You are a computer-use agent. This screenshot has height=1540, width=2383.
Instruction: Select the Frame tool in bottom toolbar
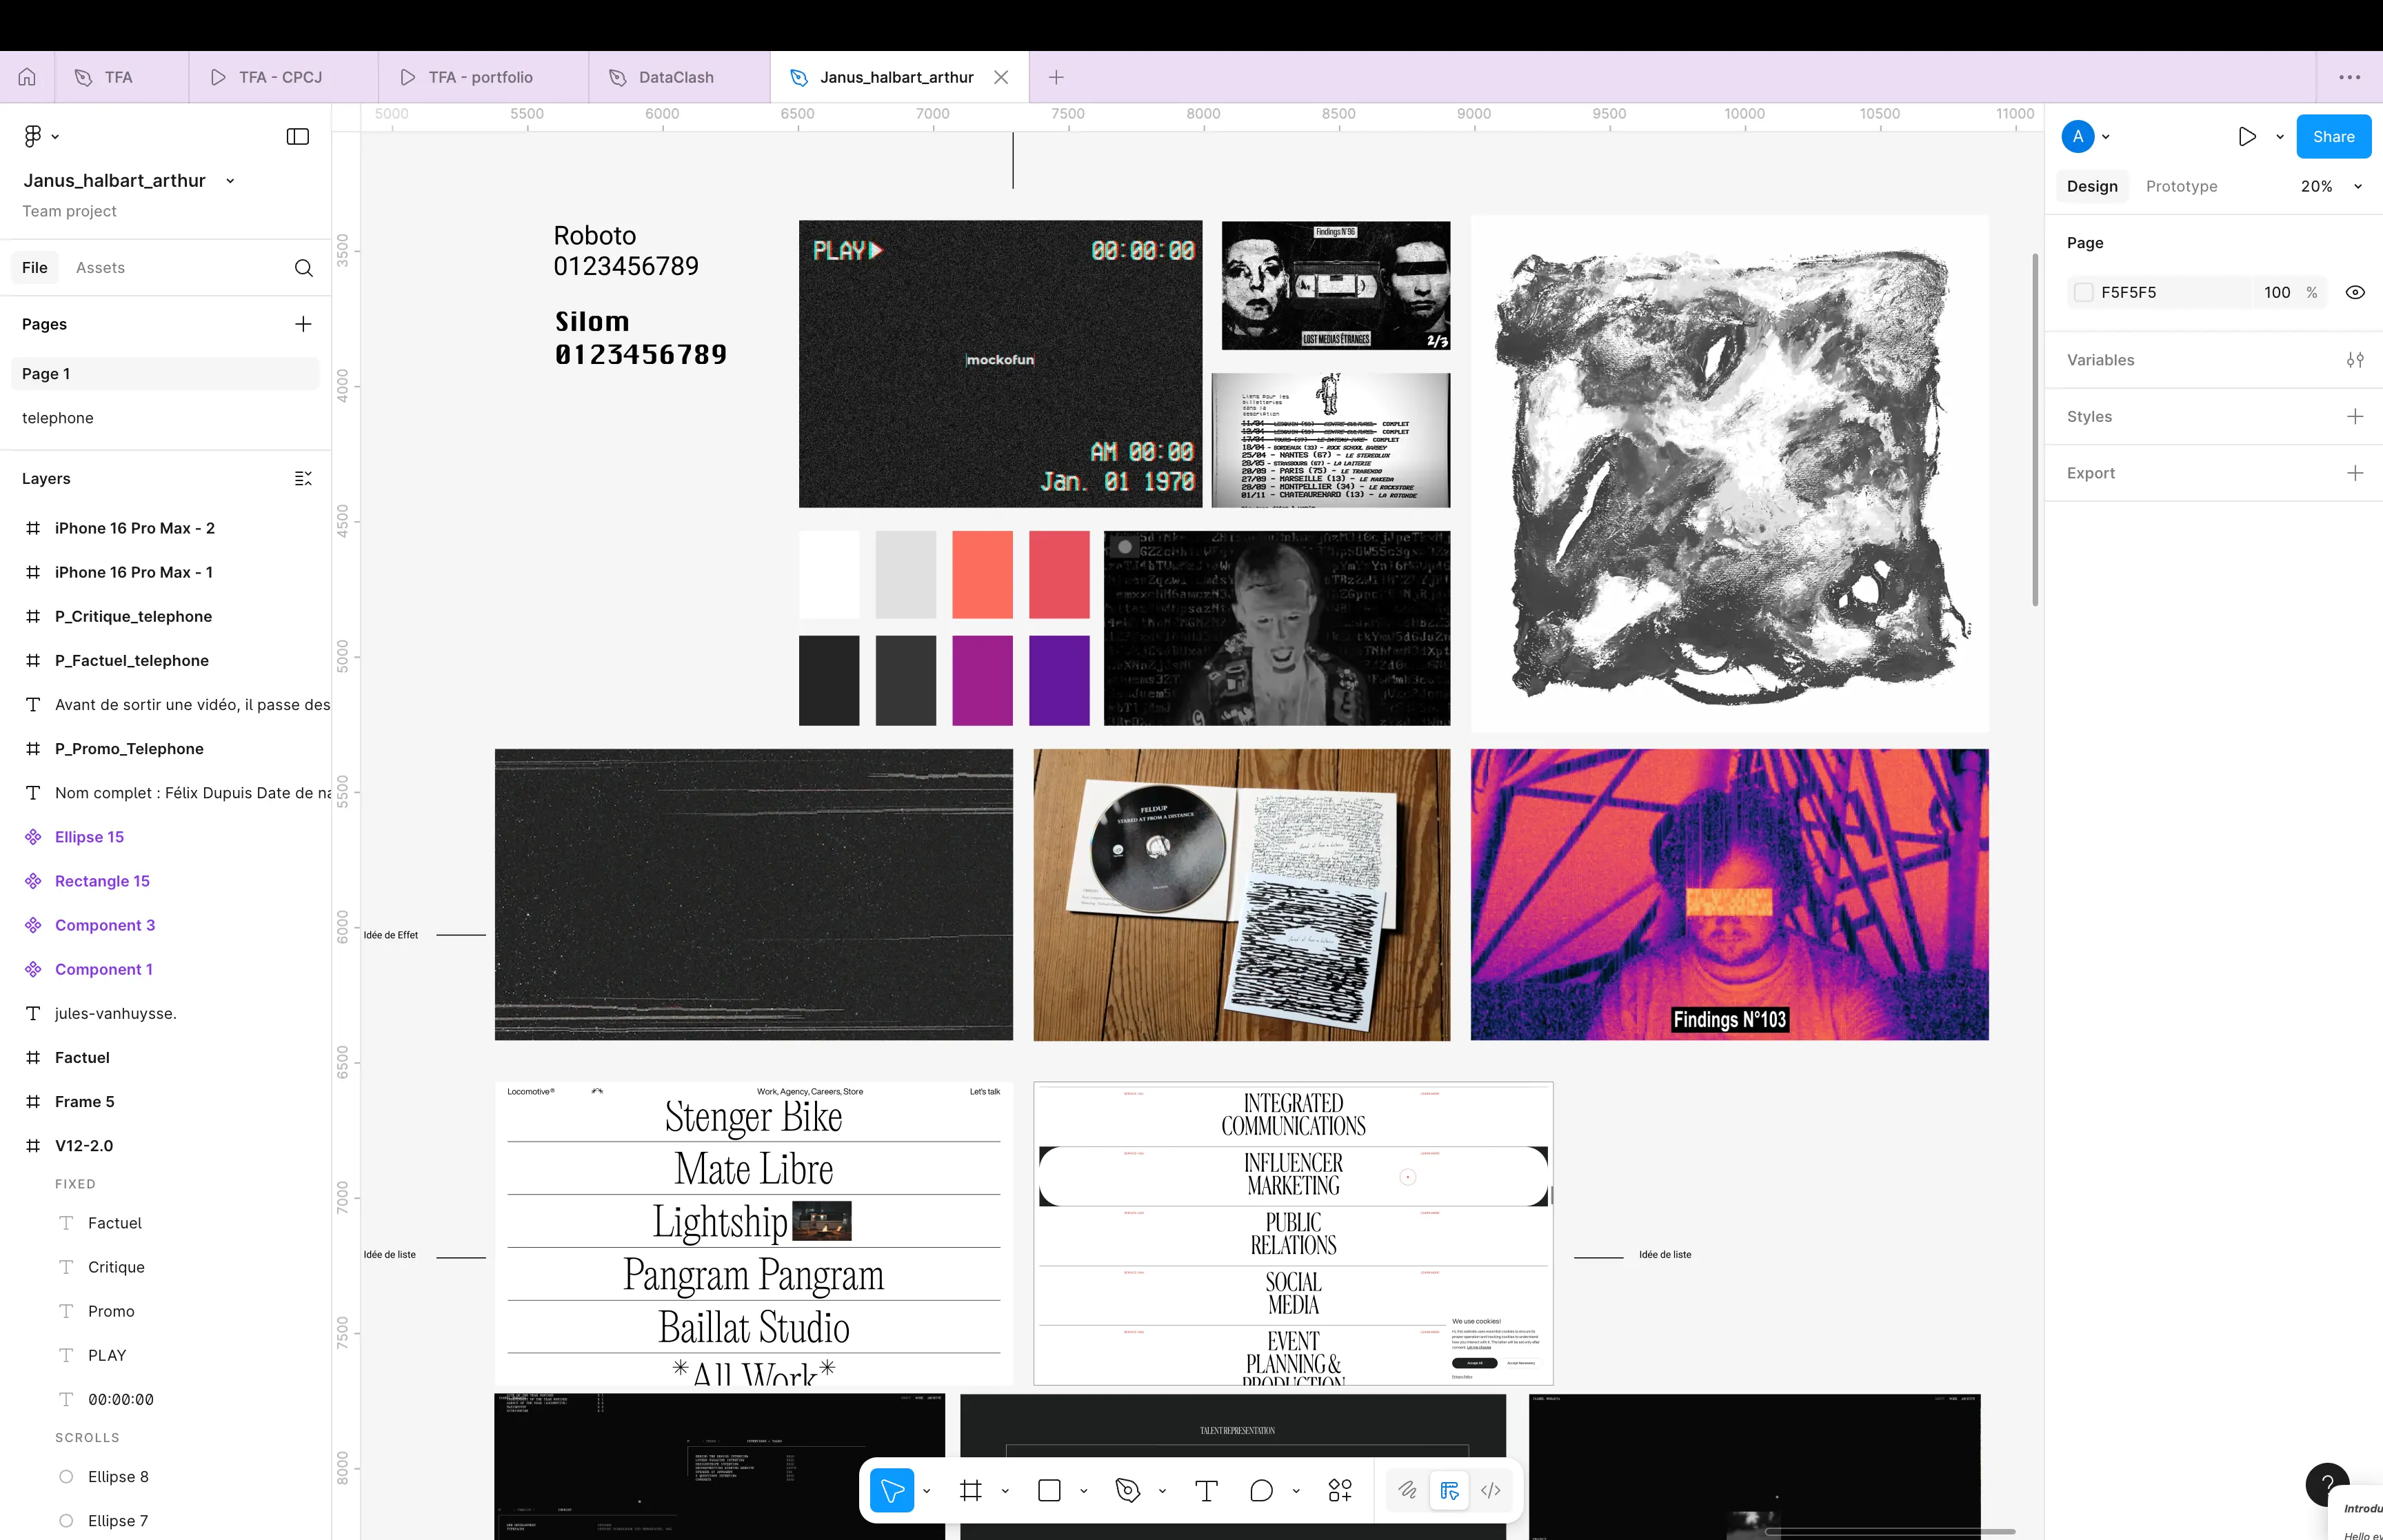coord(970,1491)
